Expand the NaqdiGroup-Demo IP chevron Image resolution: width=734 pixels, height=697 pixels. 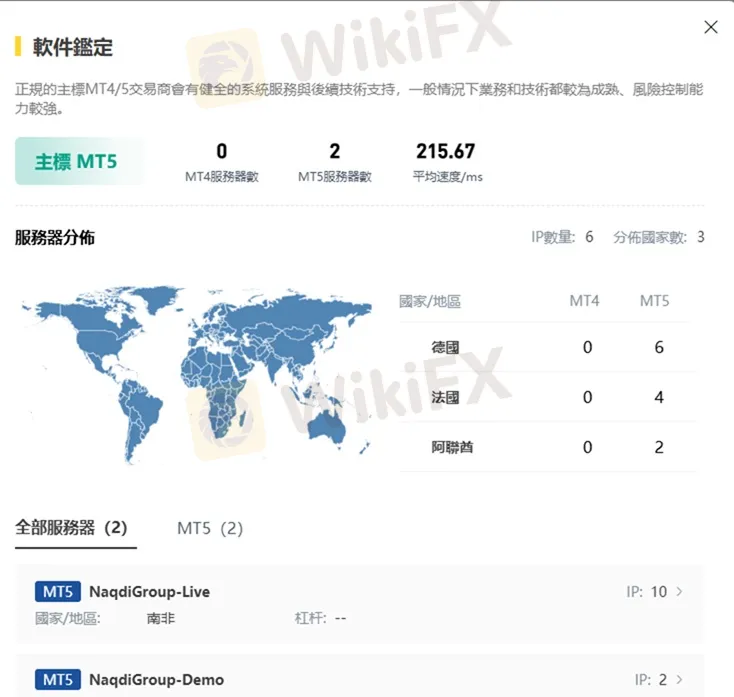(x=679, y=679)
